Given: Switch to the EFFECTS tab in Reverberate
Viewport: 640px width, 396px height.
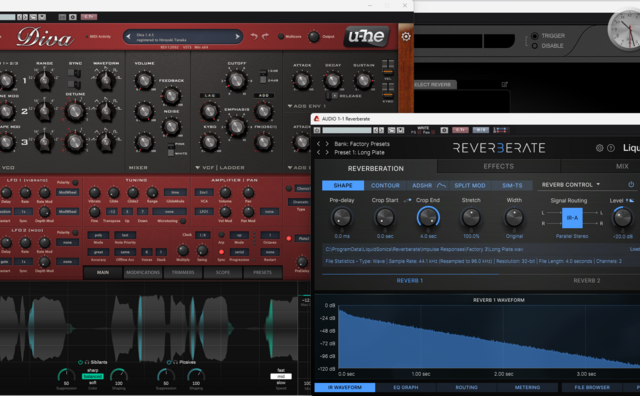Looking at the screenshot, I should tap(499, 167).
